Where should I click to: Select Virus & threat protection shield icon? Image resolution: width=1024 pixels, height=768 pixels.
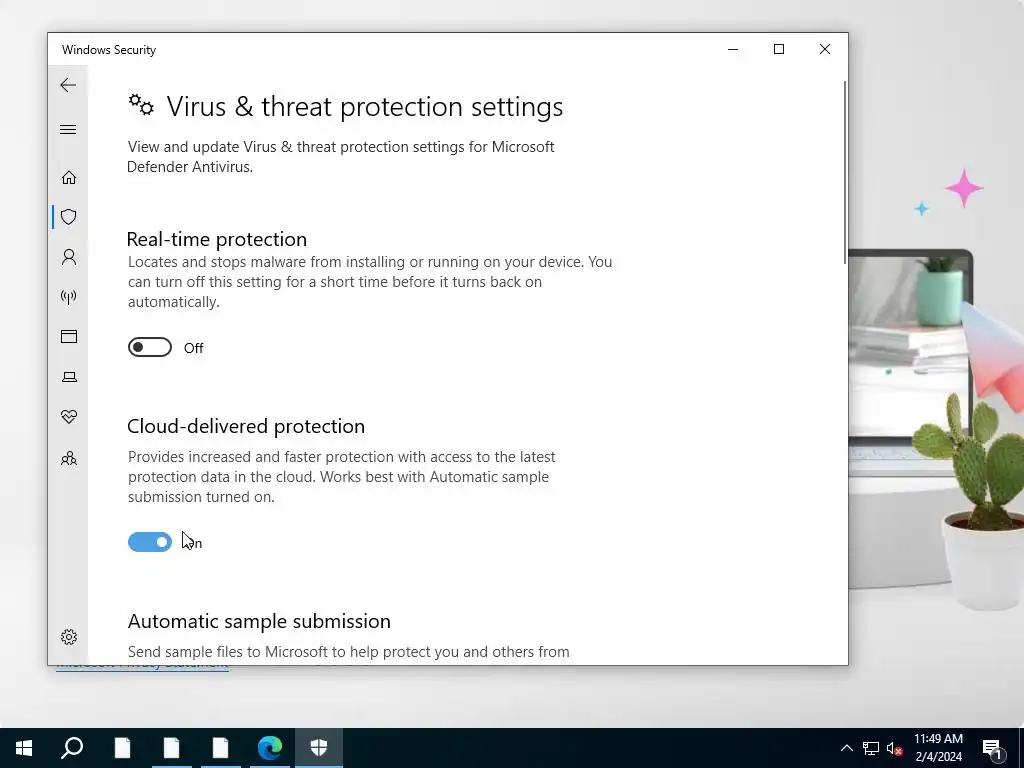pyautogui.click(x=69, y=217)
